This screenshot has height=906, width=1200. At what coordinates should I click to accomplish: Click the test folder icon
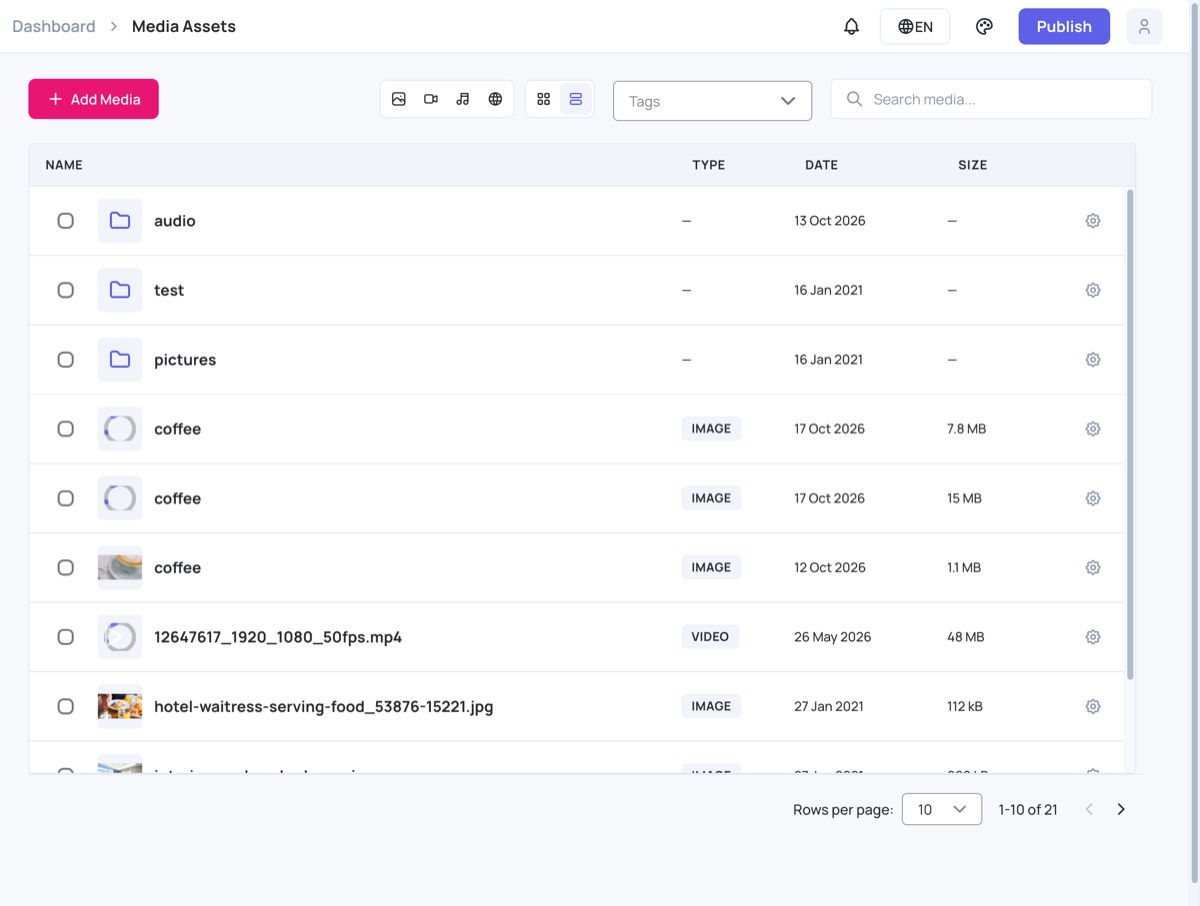click(x=120, y=290)
